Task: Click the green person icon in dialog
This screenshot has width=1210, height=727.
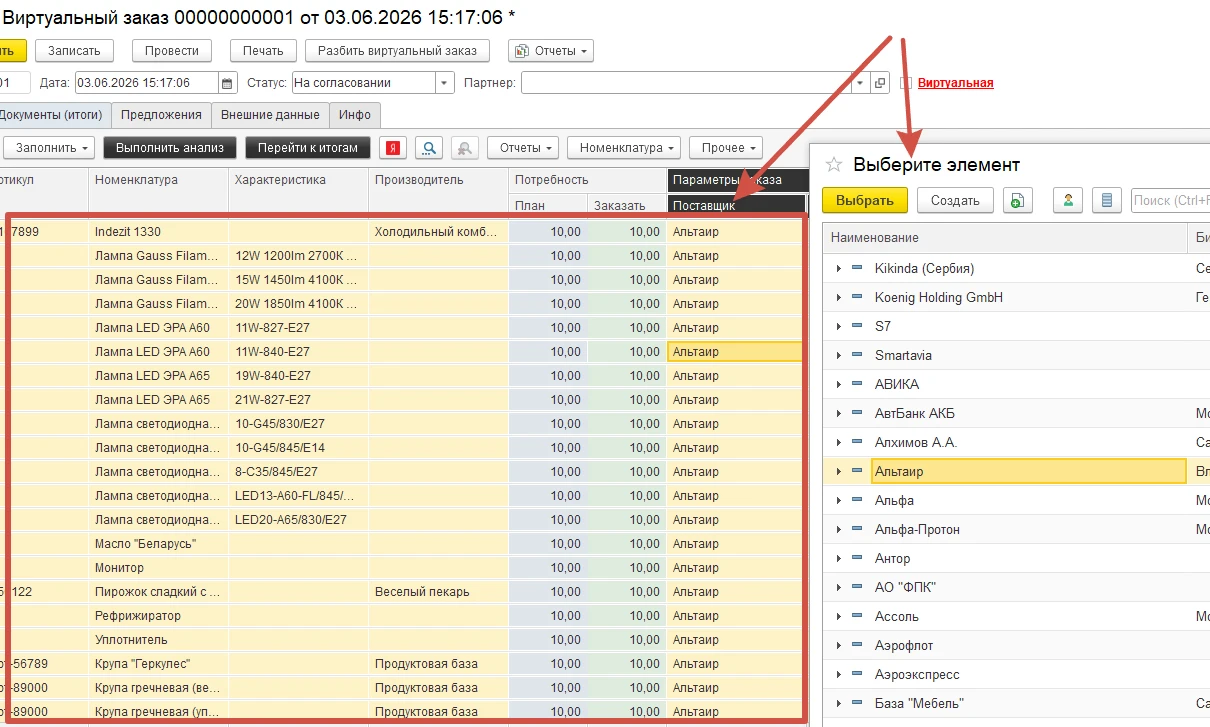Action: pyautogui.click(x=1069, y=200)
